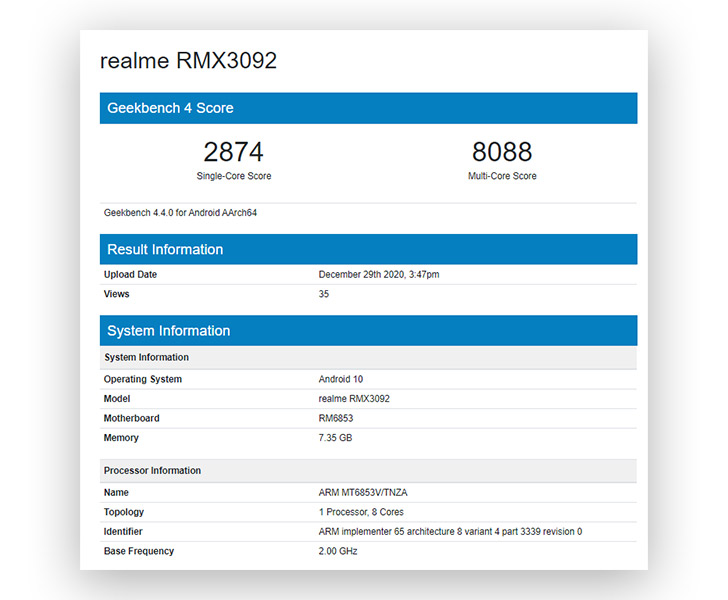
Task: Click the 'Operating System' row label
Action: 143,379
